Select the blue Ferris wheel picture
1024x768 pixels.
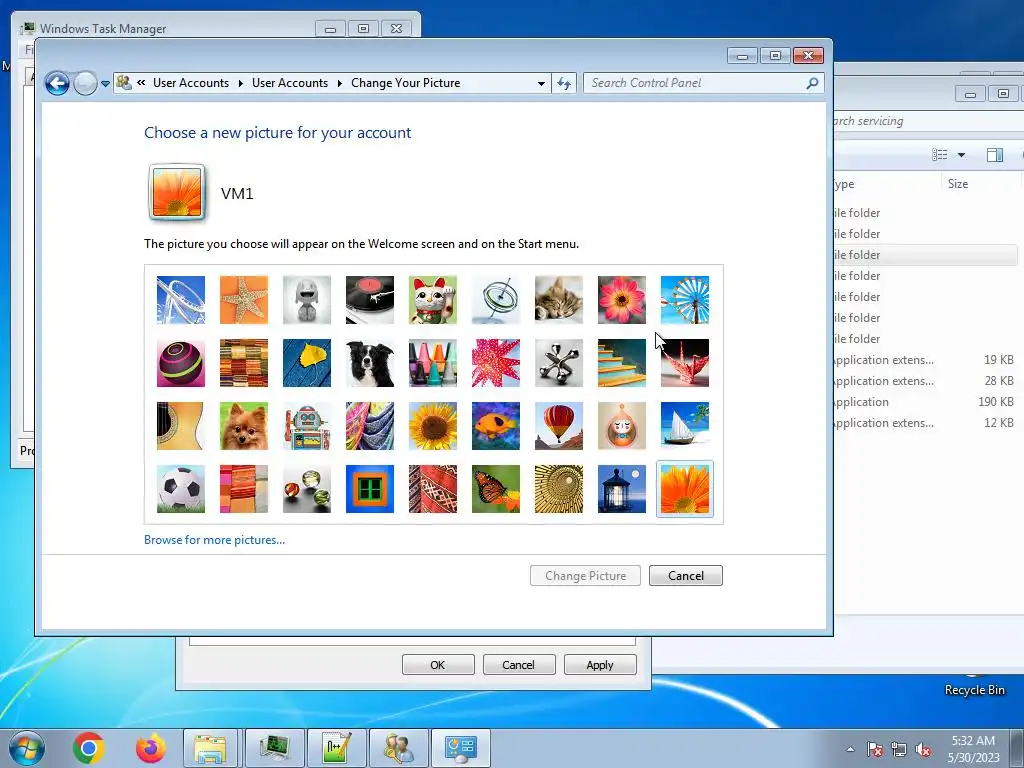point(684,300)
